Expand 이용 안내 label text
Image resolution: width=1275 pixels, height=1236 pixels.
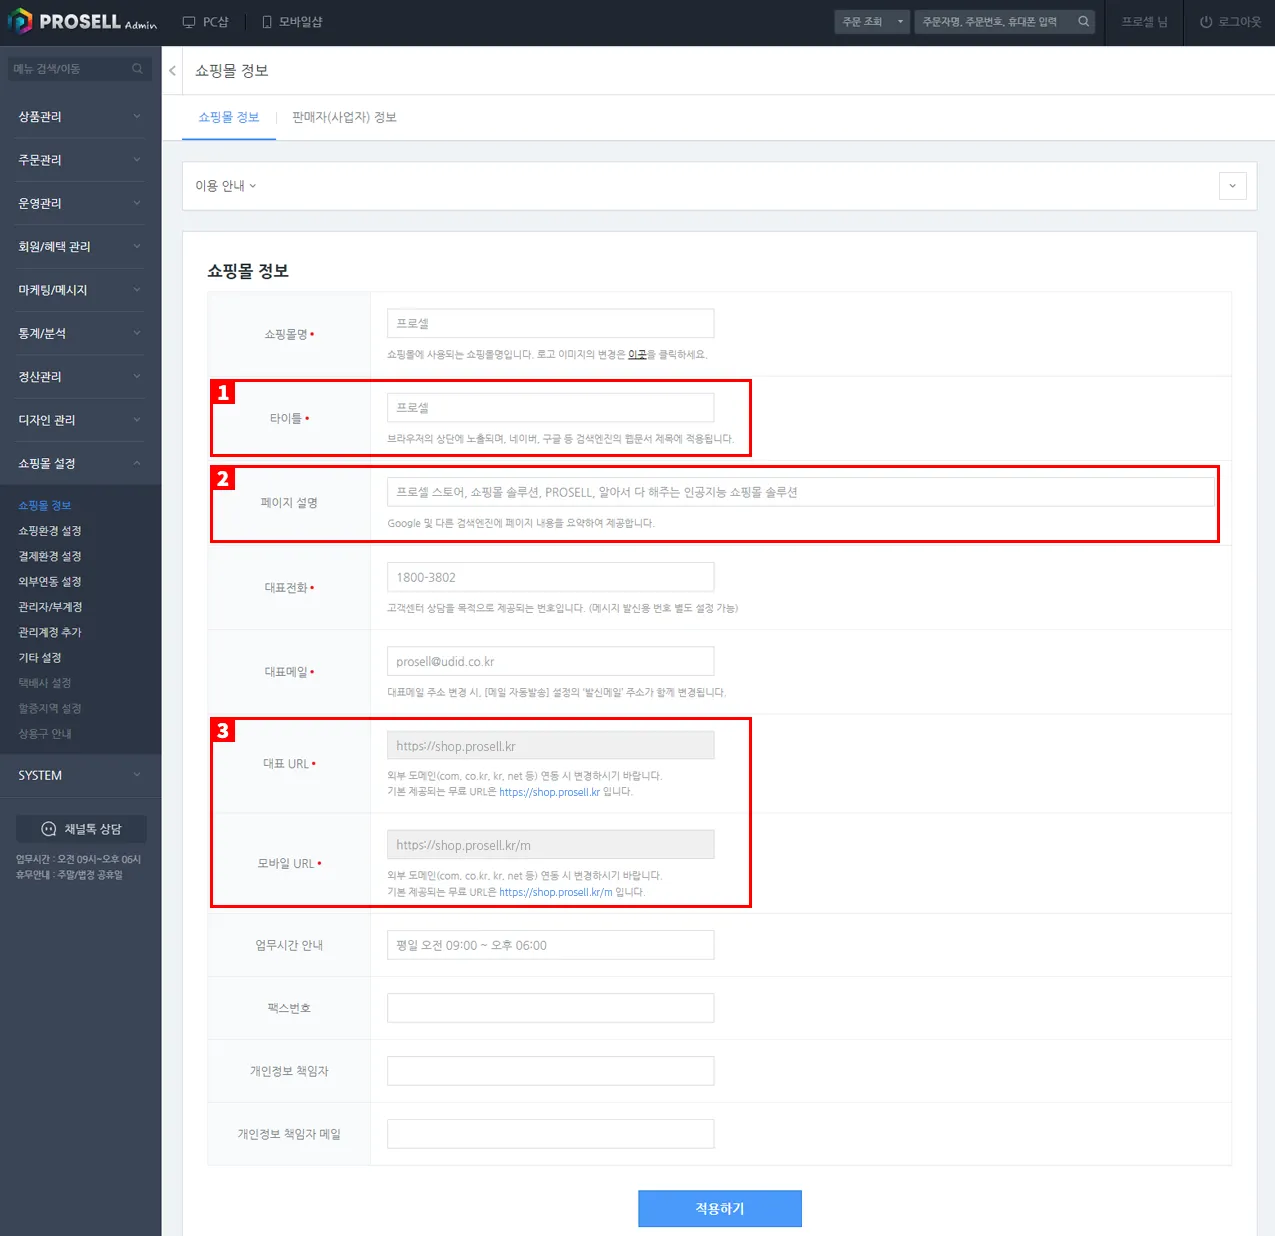pos(225,186)
